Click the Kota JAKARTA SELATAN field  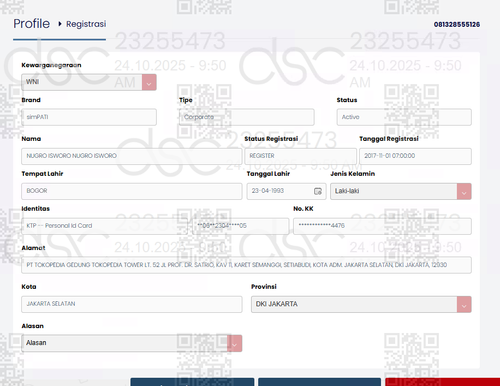[132, 304]
